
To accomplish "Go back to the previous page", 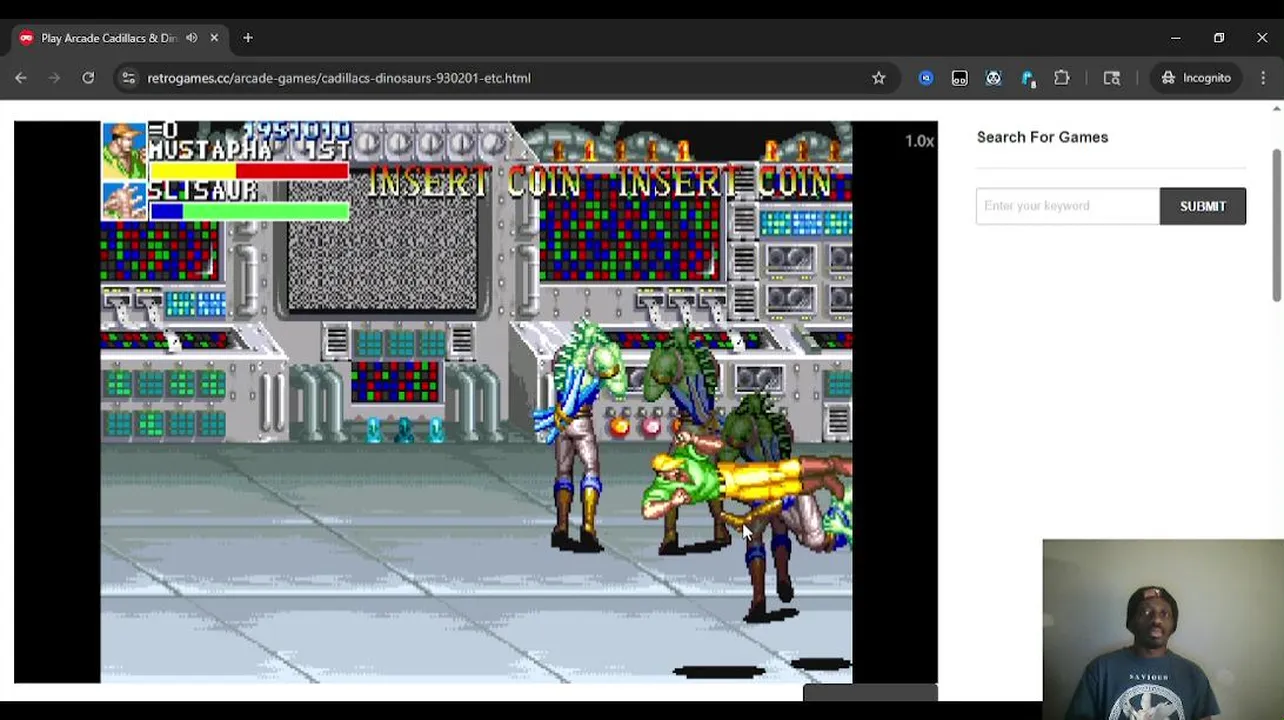I will (x=21, y=78).
